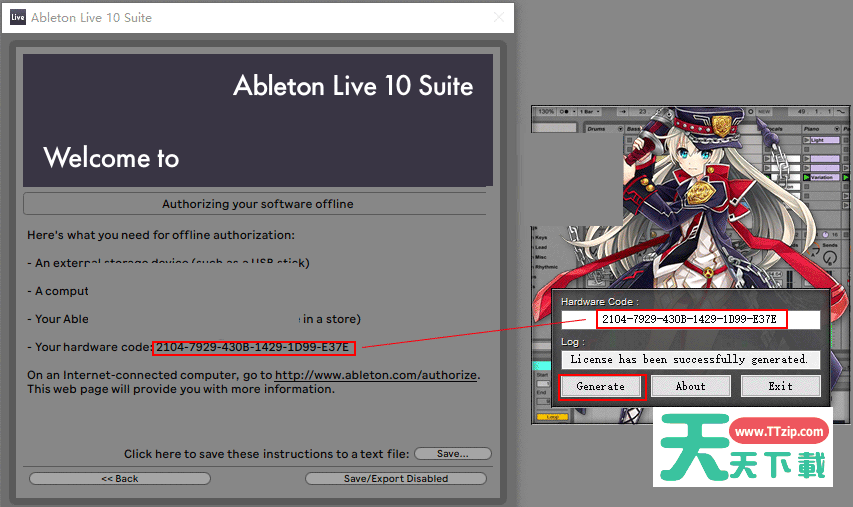Screen dimensions: 853x507
Task: Click the 'Hardware Code :' label in keygen
Action: pyautogui.click(x=600, y=301)
